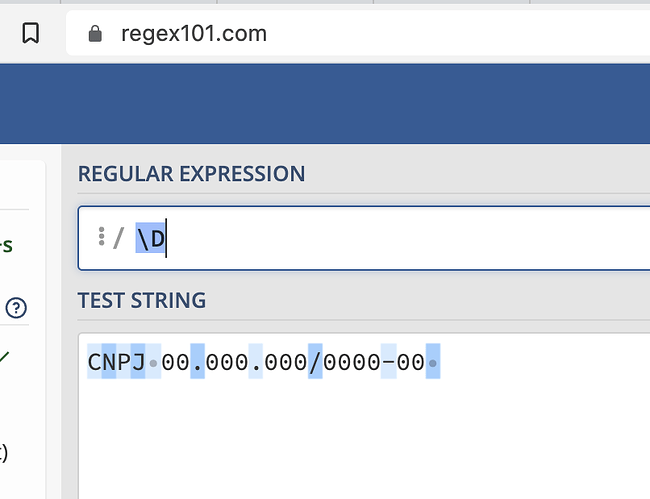The image size is (650, 499).
Task: Click the green text in left sidebar
Action: coord(8,244)
